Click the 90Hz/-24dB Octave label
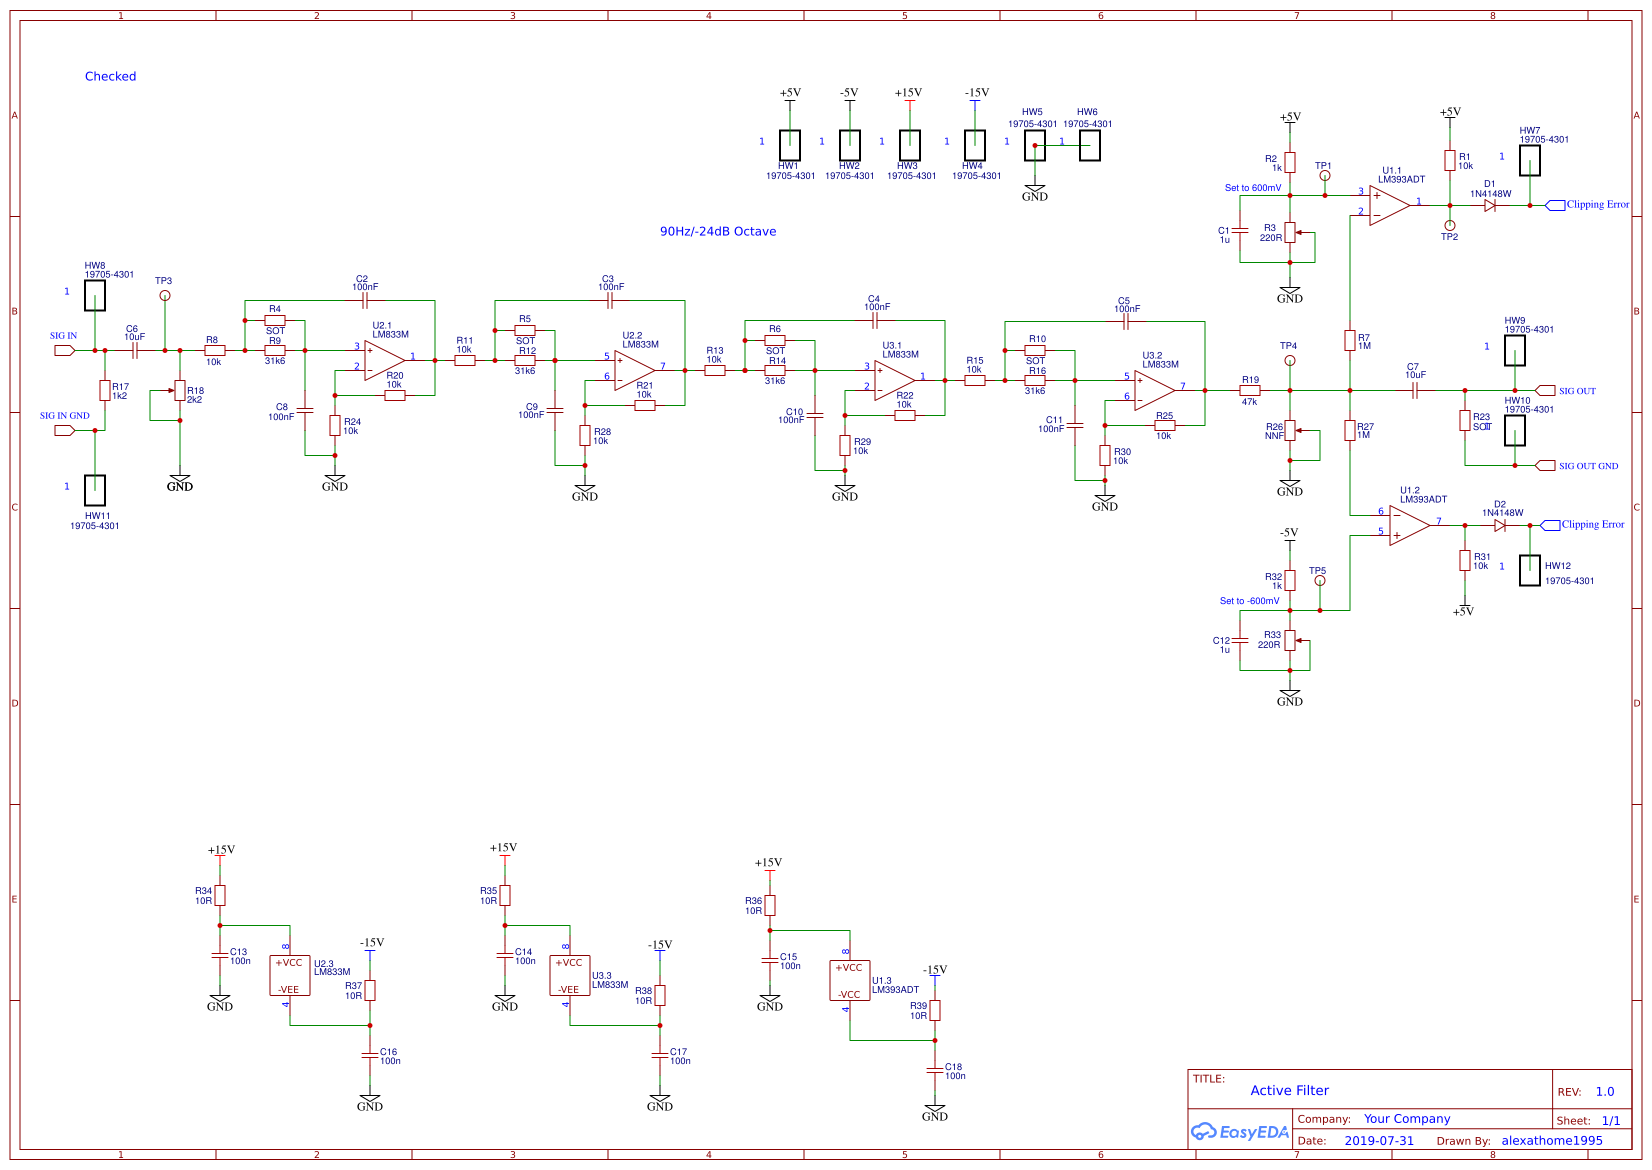The image size is (1652, 1170). 719,231
